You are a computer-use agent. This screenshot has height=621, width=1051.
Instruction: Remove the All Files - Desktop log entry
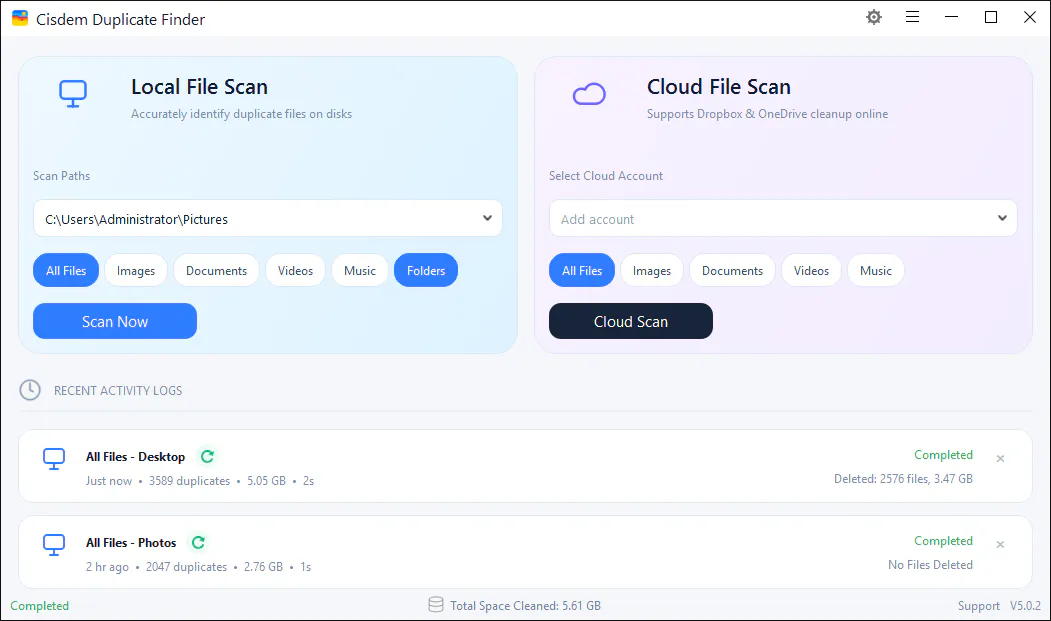(x=1000, y=459)
